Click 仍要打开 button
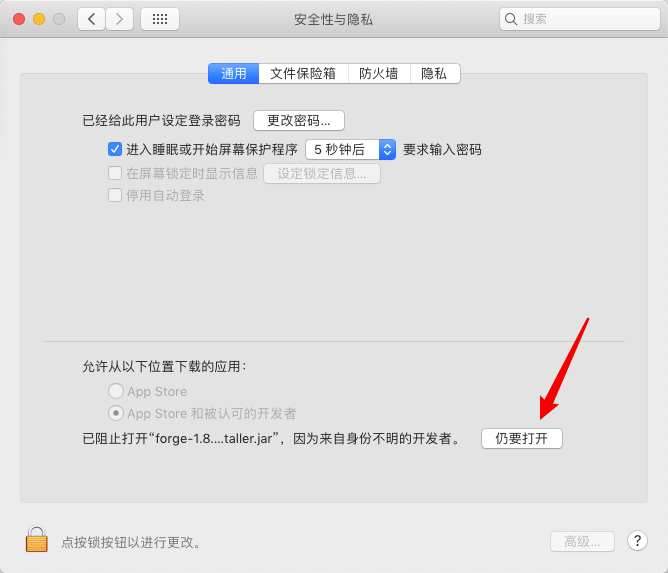The image size is (668, 573). coord(521,438)
